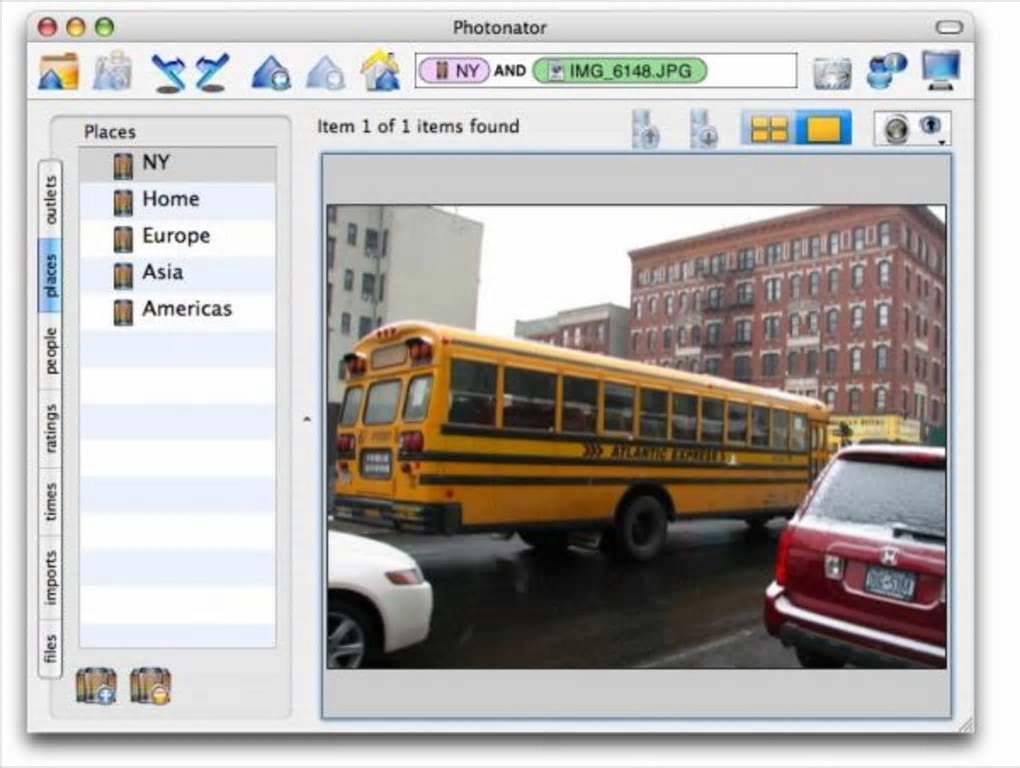The image size is (1020, 768).
Task: Click the lock place icon below the list
Action: (150, 686)
